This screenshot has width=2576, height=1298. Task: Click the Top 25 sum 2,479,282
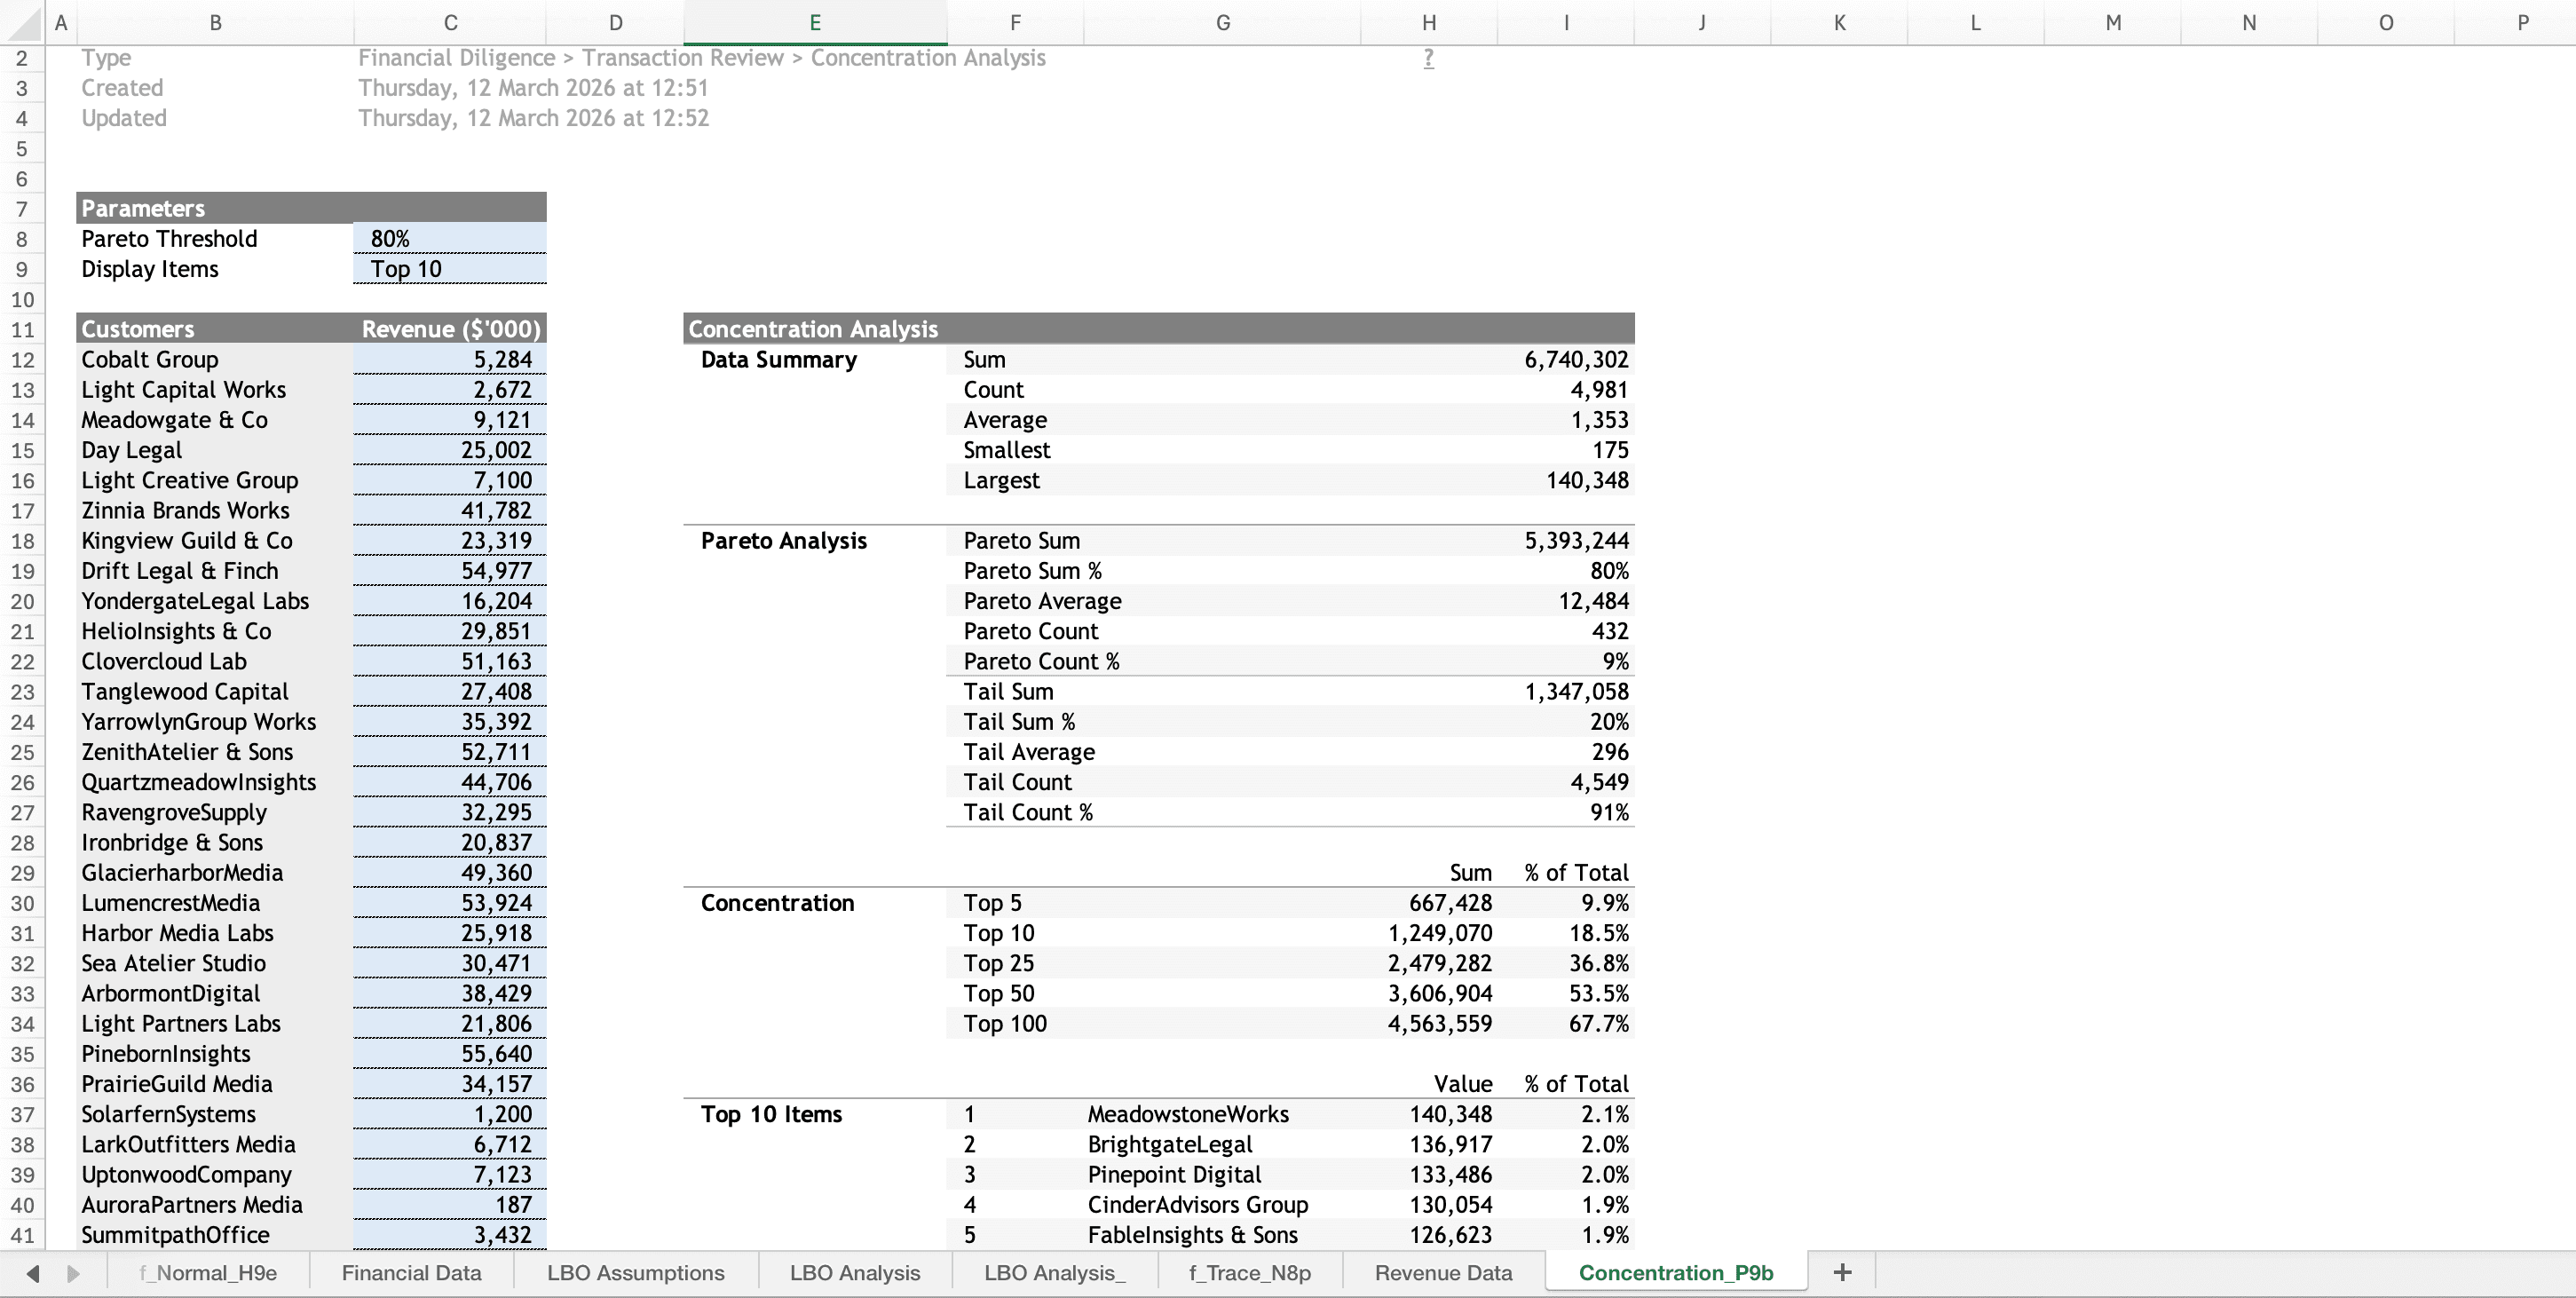pyautogui.click(x=1429, y=963)
